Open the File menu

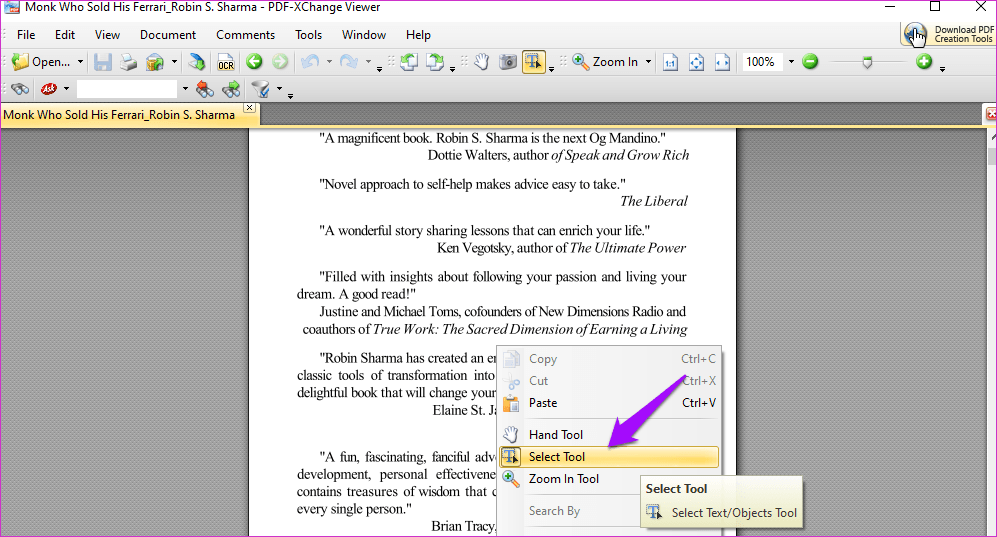coord(26,35)
